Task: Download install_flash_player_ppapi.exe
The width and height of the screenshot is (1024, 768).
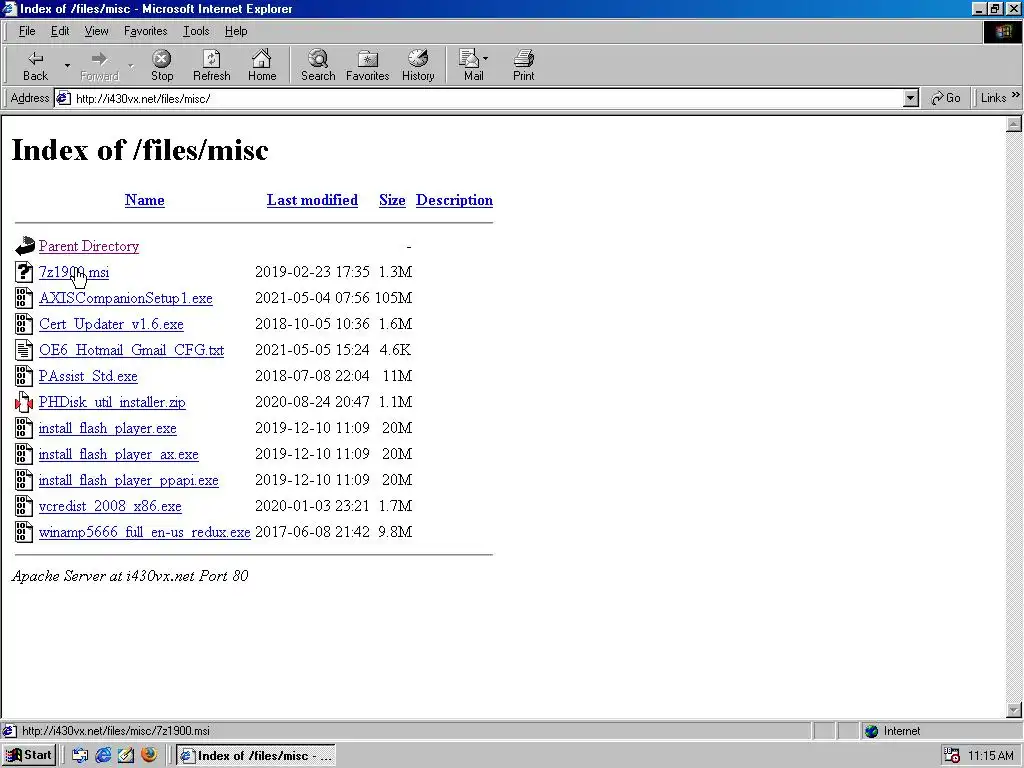Action: [129, 480]
